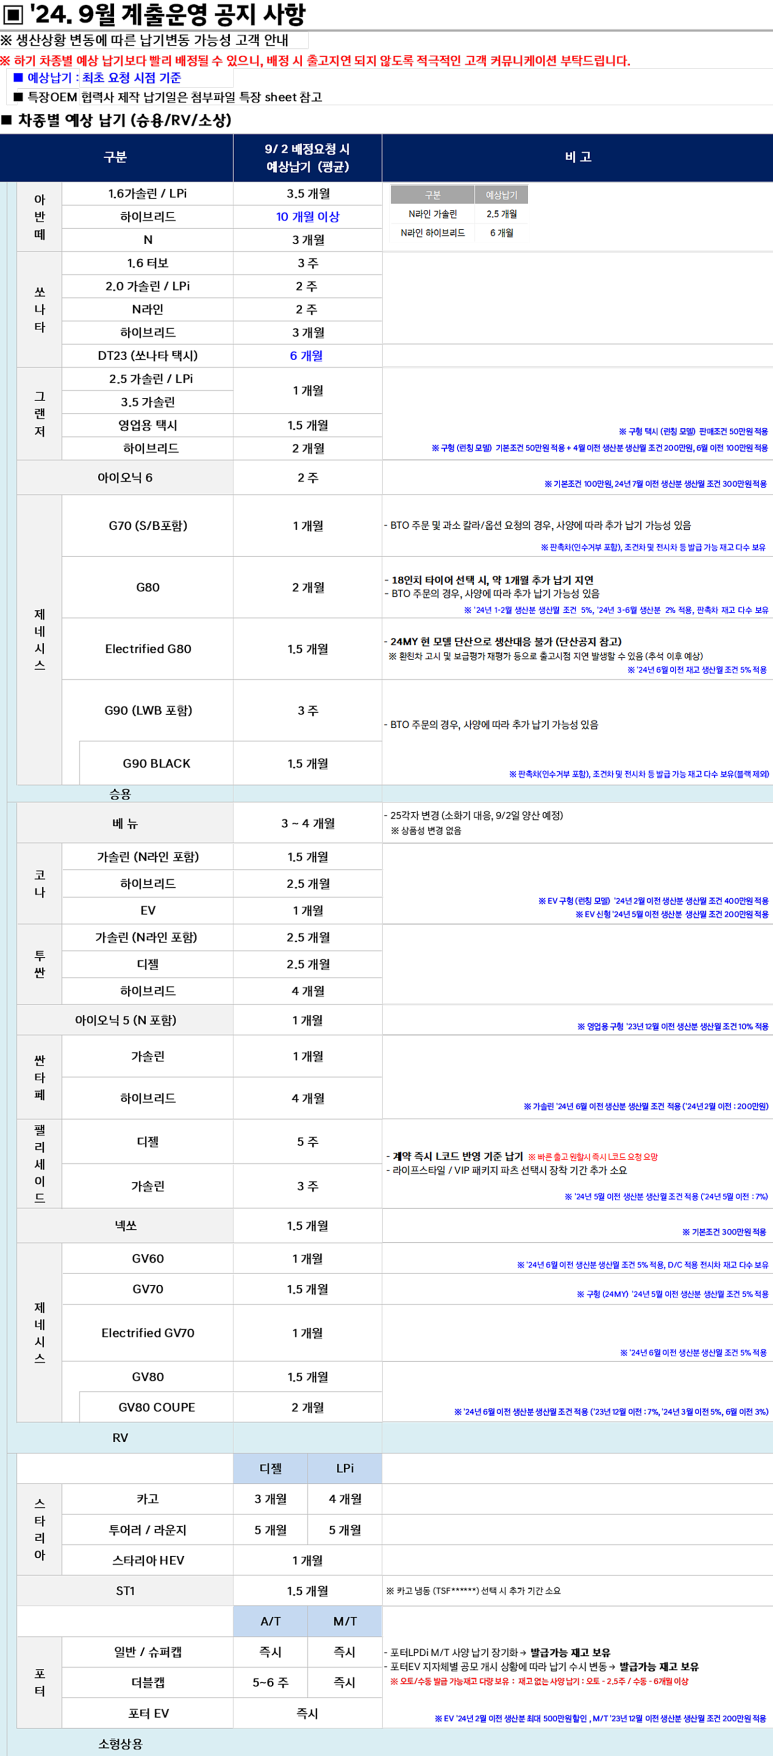The height and width of the screenshot is (1756, 773).
Task: Select the Electrified G80 cell
Action: point(148,649)
